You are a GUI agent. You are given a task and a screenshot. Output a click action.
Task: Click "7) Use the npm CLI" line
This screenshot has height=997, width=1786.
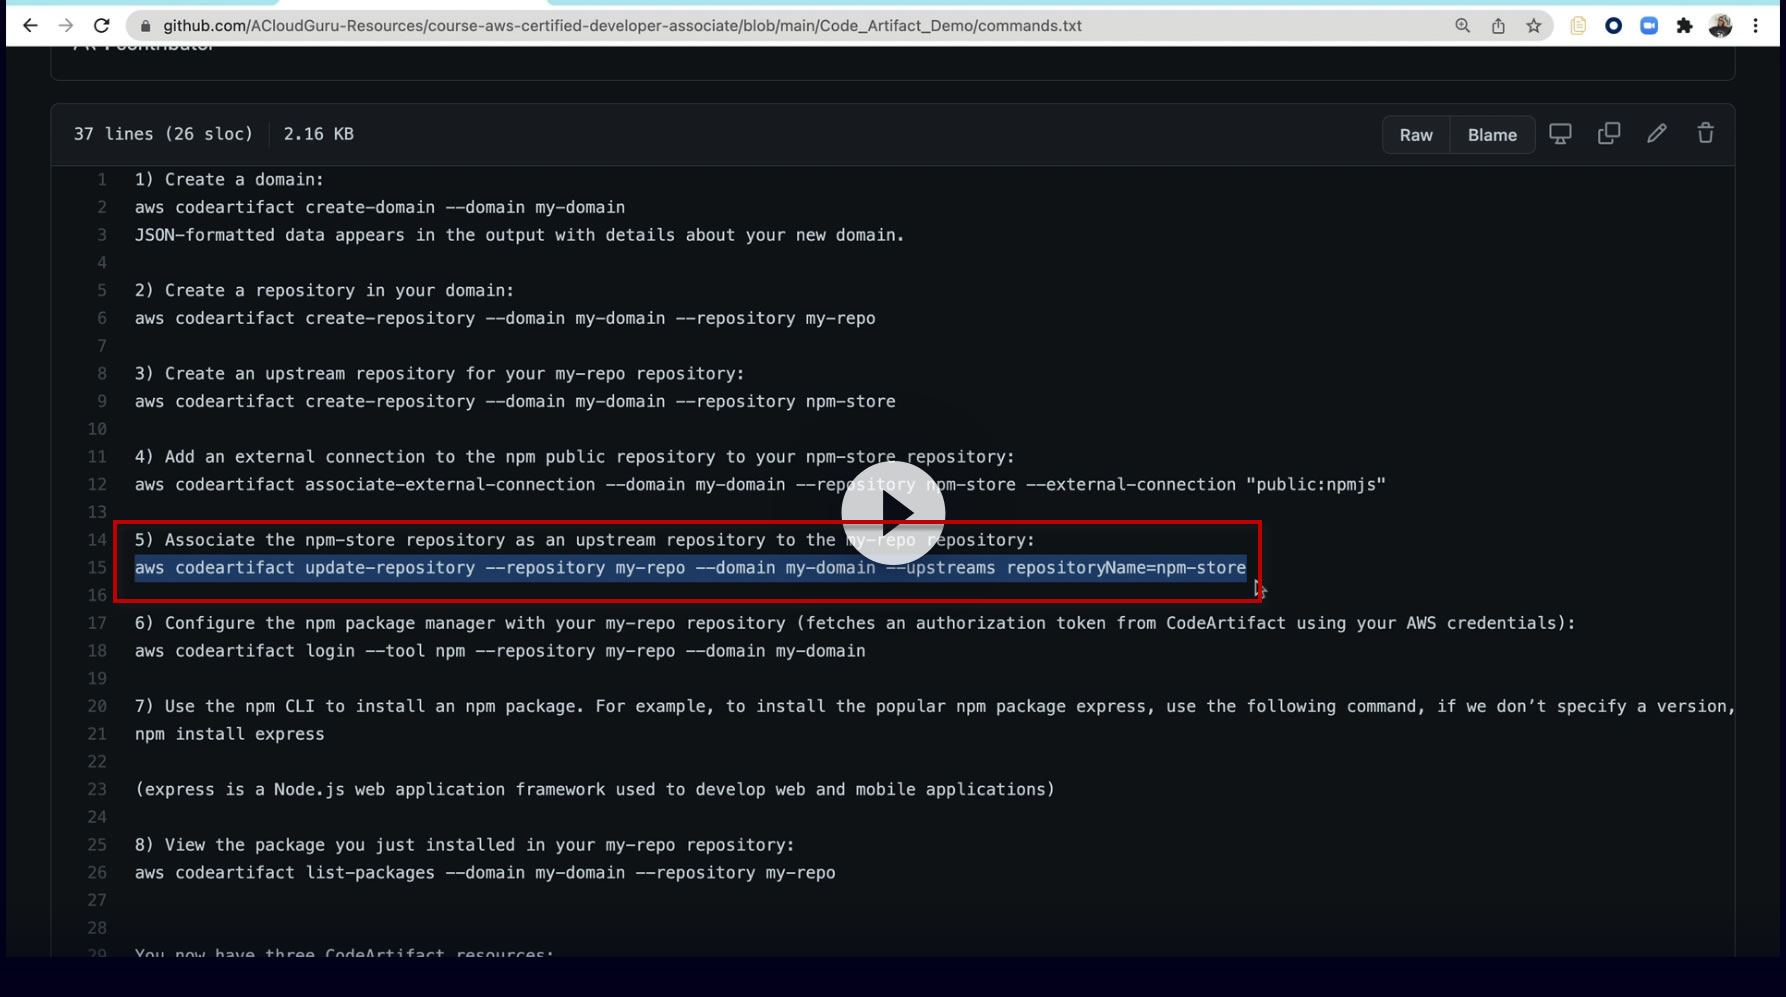tap(935, 706)
